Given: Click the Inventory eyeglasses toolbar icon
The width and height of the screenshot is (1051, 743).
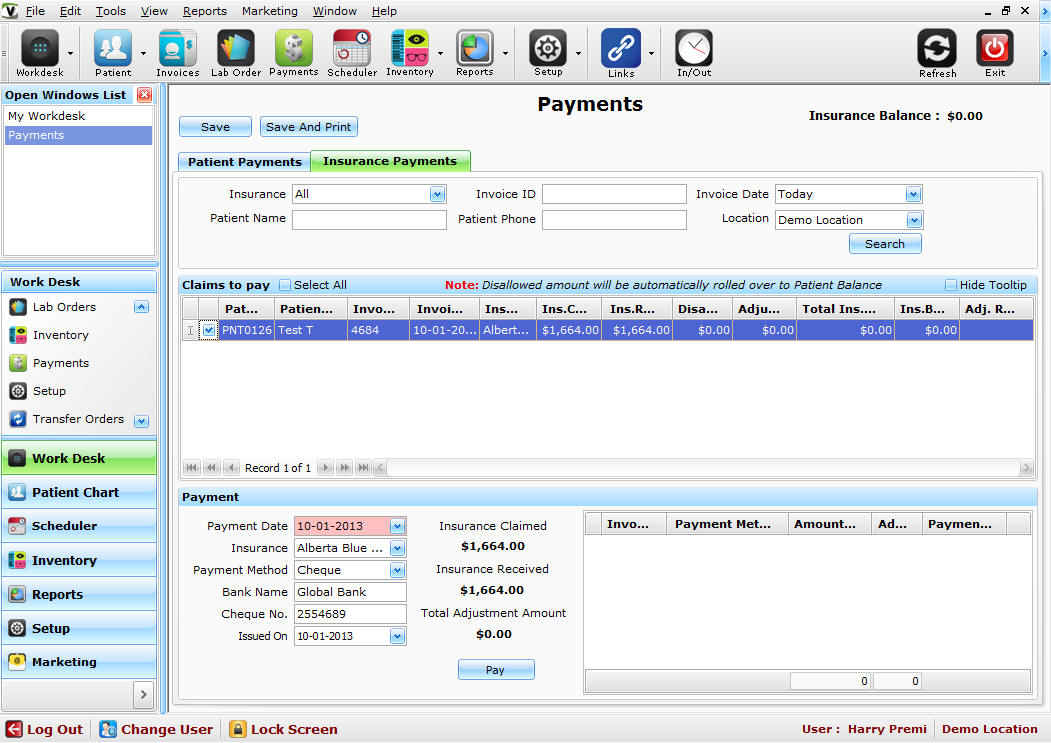Looking at the screenshot, I should 409,50.
